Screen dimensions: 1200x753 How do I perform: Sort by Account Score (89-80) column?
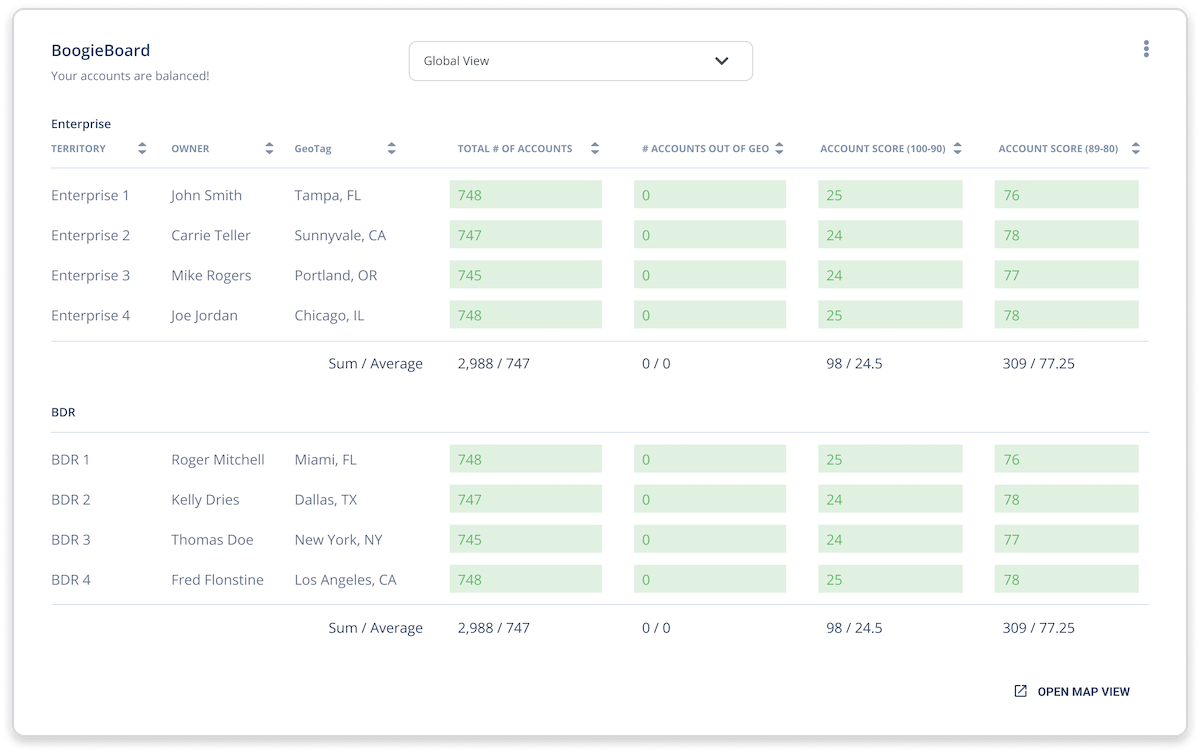point(1135,149)
